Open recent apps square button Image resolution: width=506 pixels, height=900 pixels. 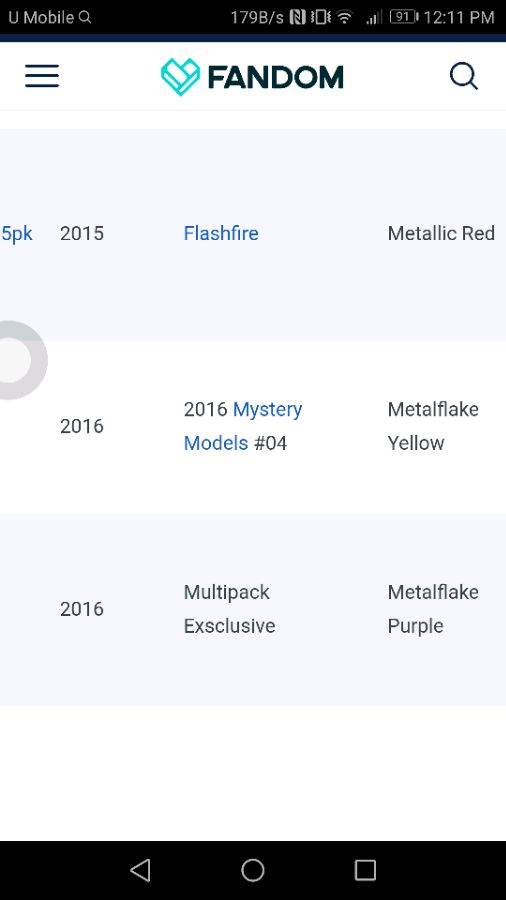pyautogui.click(x=365, y=870)
